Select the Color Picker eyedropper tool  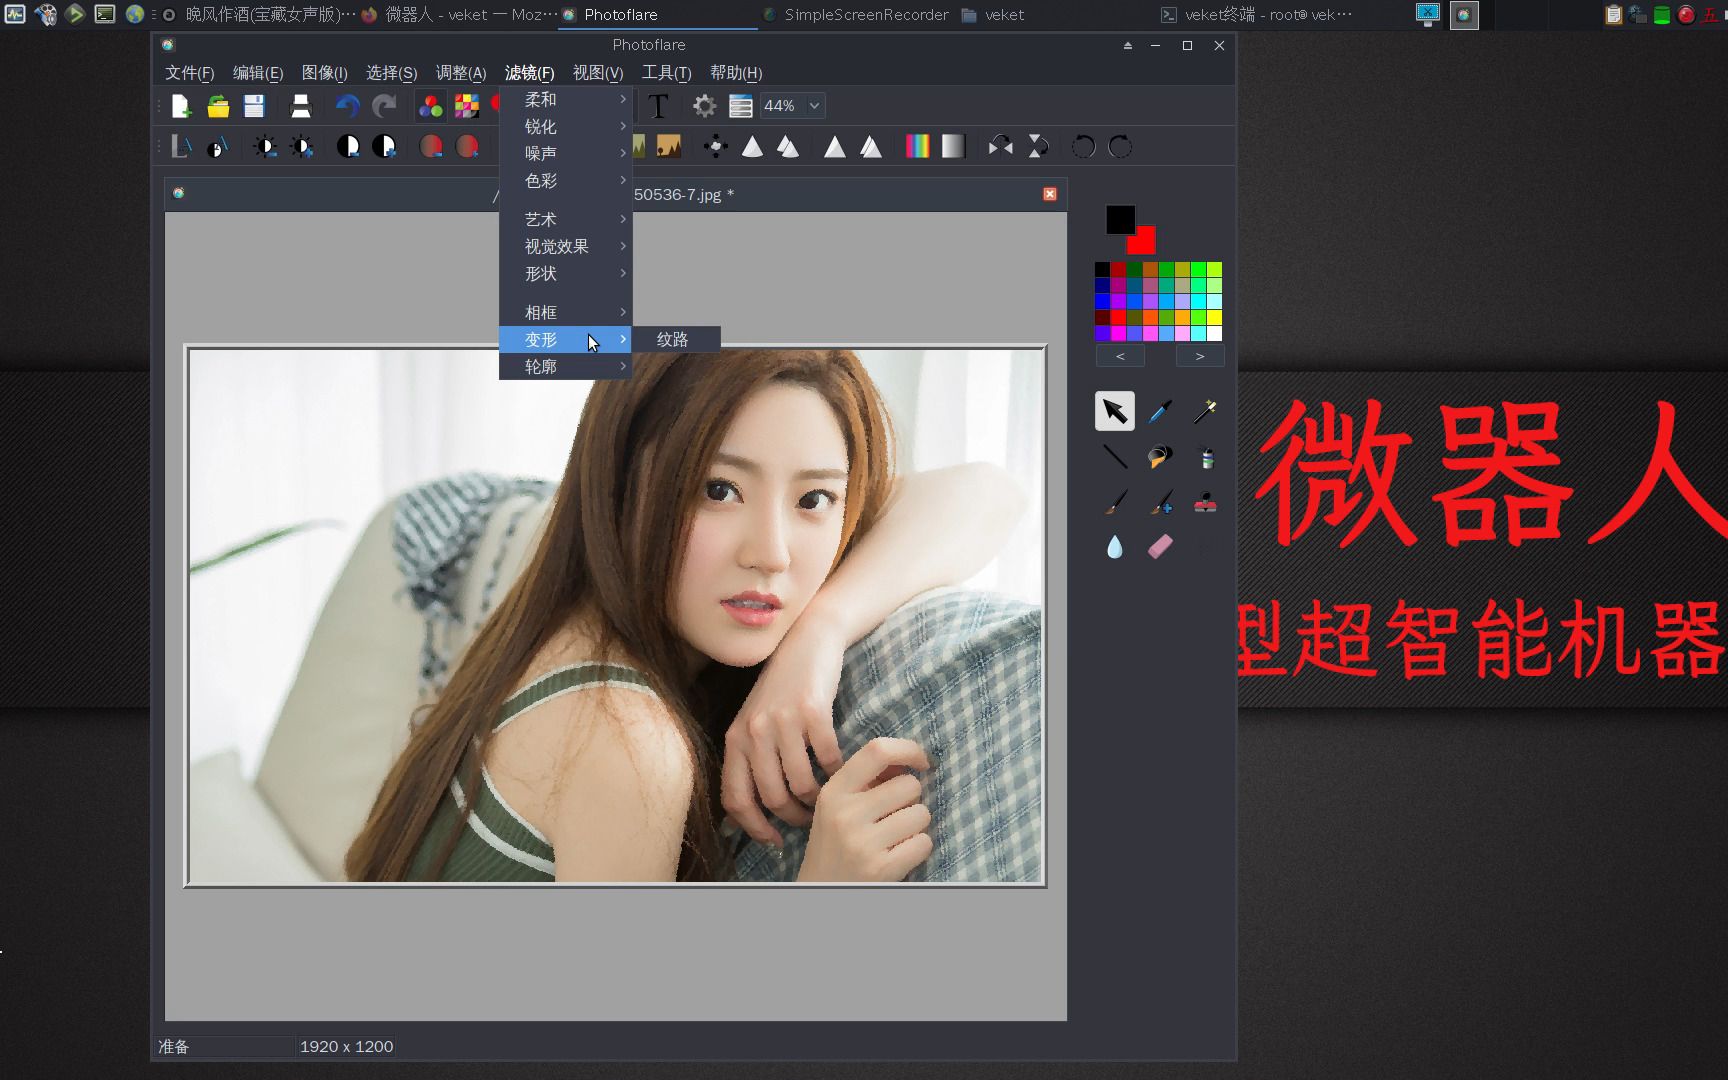coord(1160,412)
